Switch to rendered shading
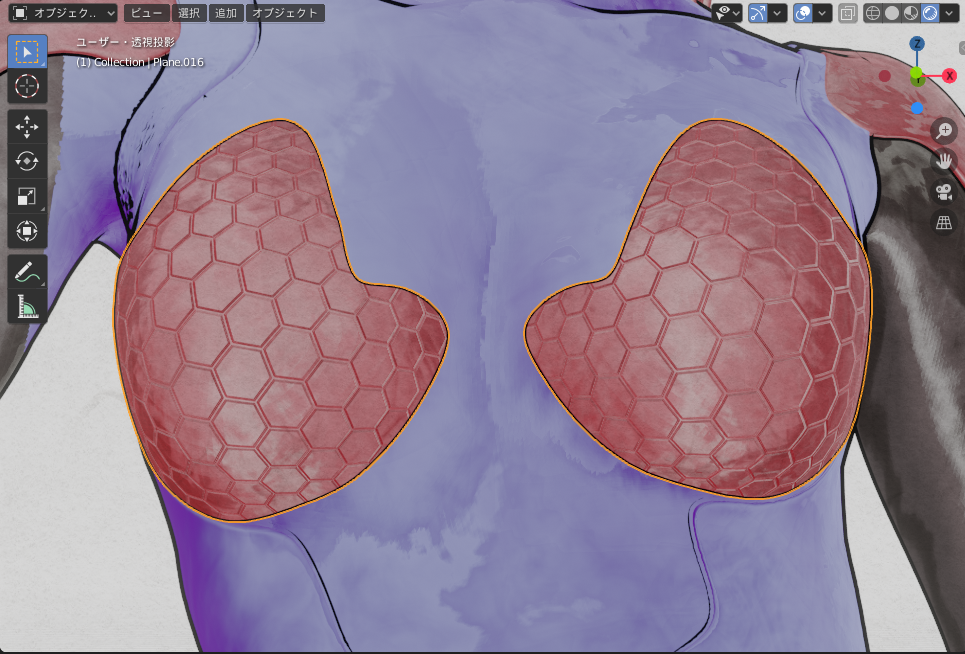 [x=930, y=13]
